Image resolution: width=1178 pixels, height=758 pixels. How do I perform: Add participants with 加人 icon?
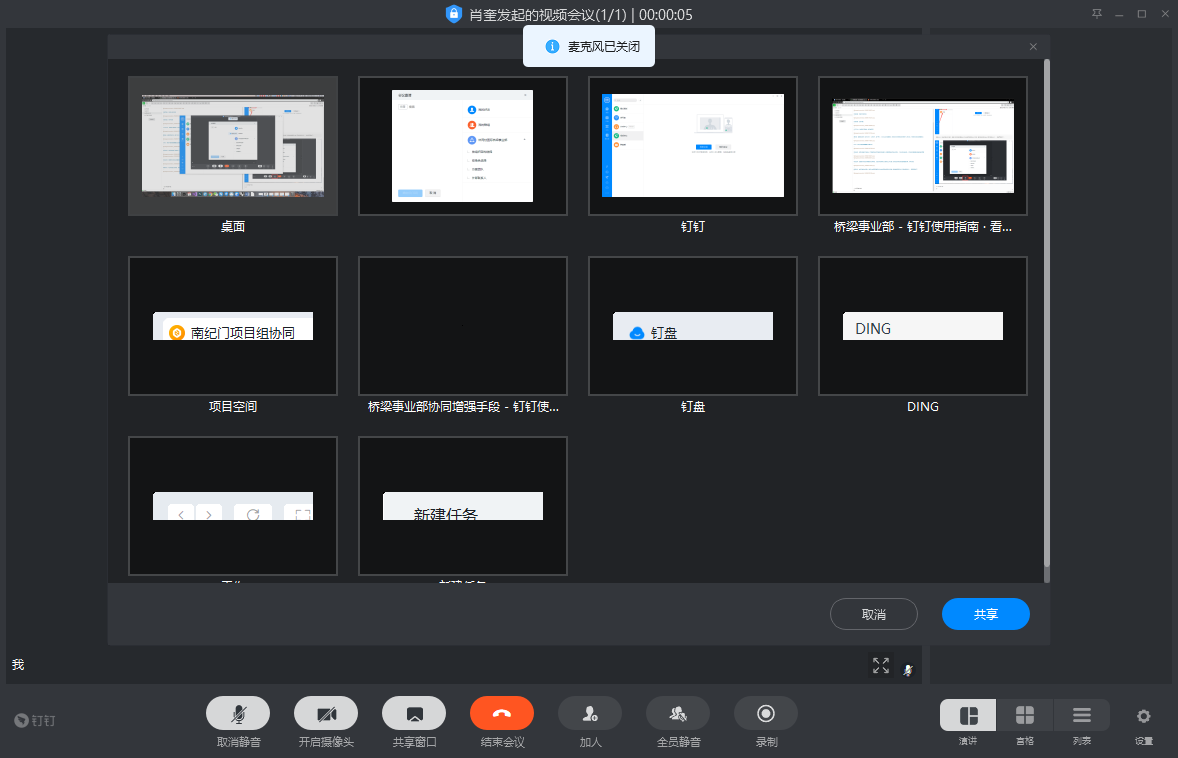coord(590,714)
